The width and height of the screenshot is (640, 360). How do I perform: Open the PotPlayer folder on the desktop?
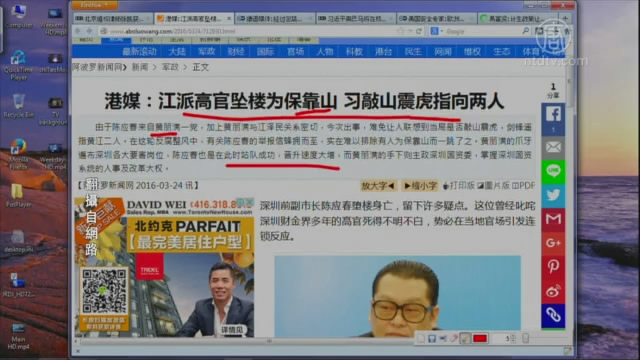click(x=17, y=195)
